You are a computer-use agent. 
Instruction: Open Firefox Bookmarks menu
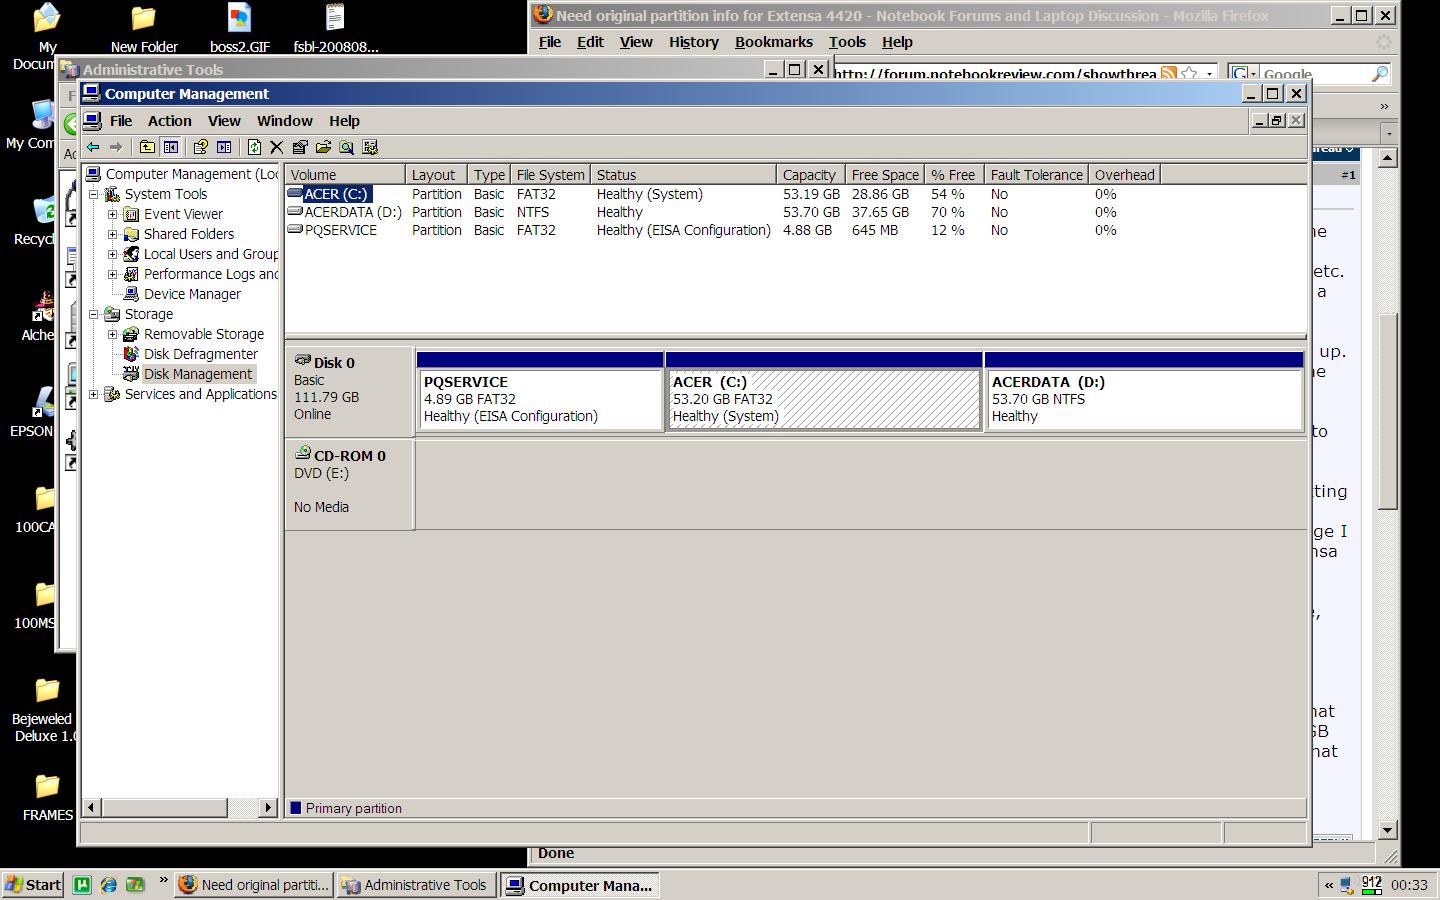click(774, 42)
